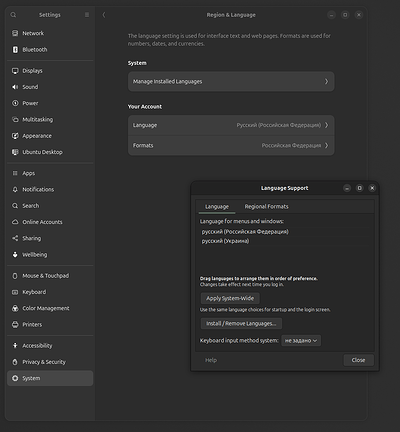The height and width of the screenshot is (432, 400).
Task: Open Bluetooth settings
Action: [50, 49]
